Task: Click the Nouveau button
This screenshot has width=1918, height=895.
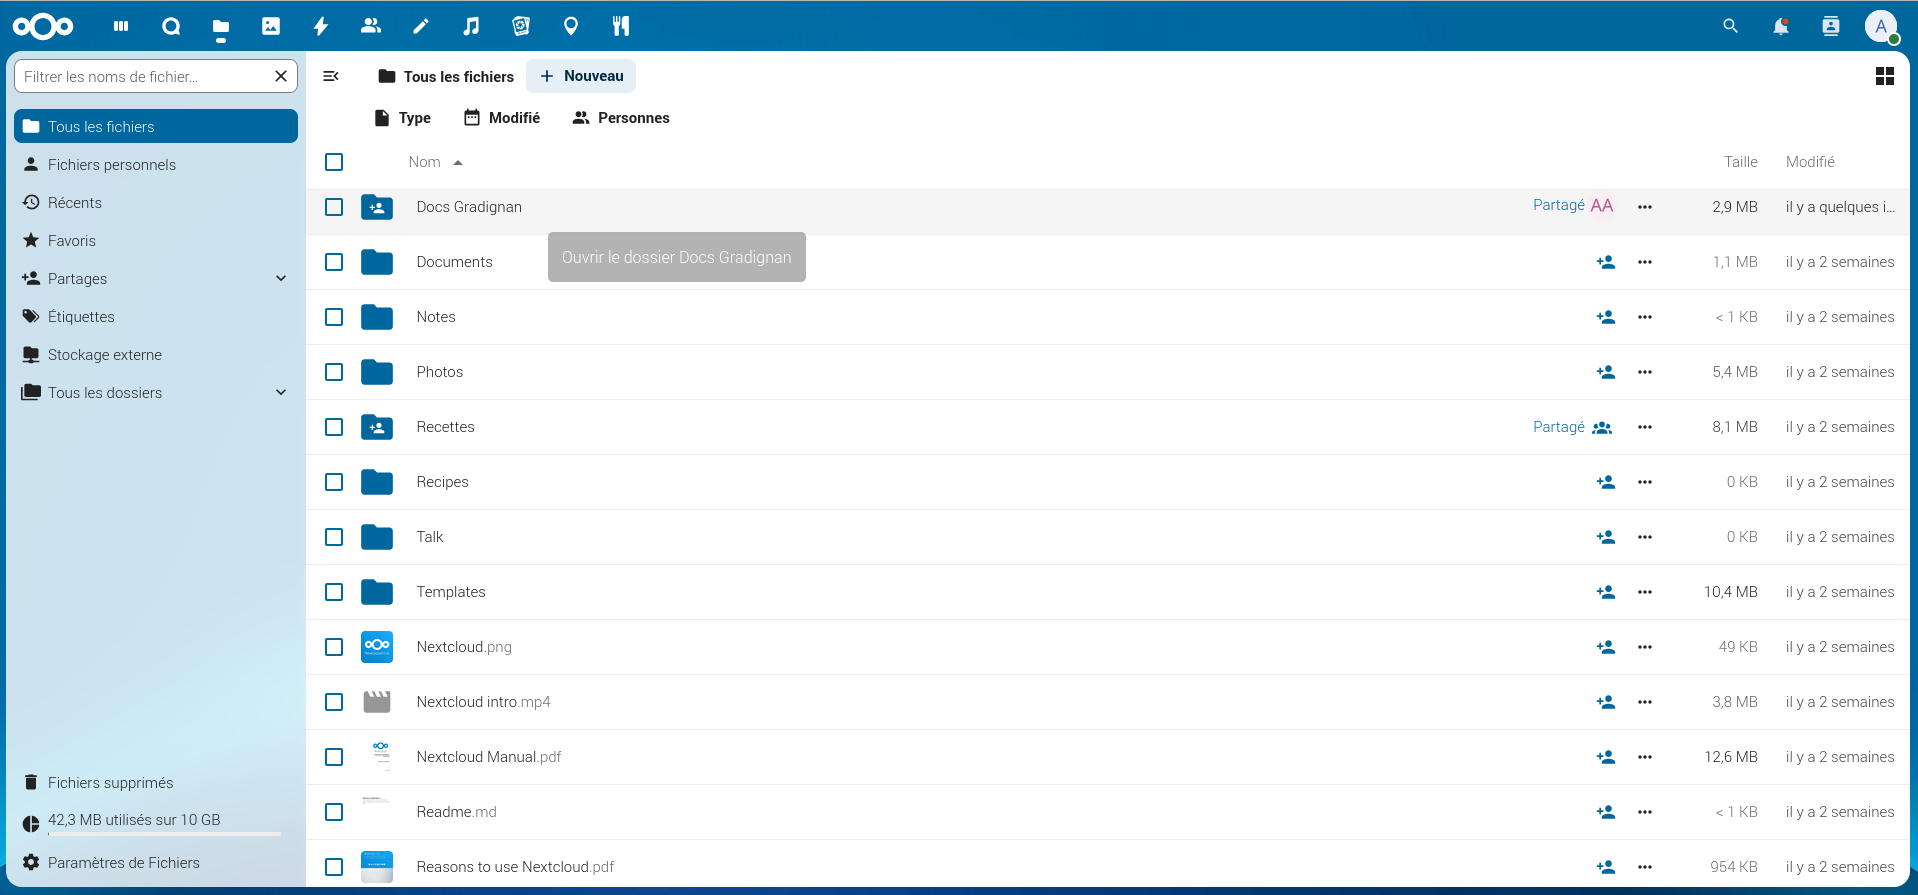Action: [x=581, y=76]
